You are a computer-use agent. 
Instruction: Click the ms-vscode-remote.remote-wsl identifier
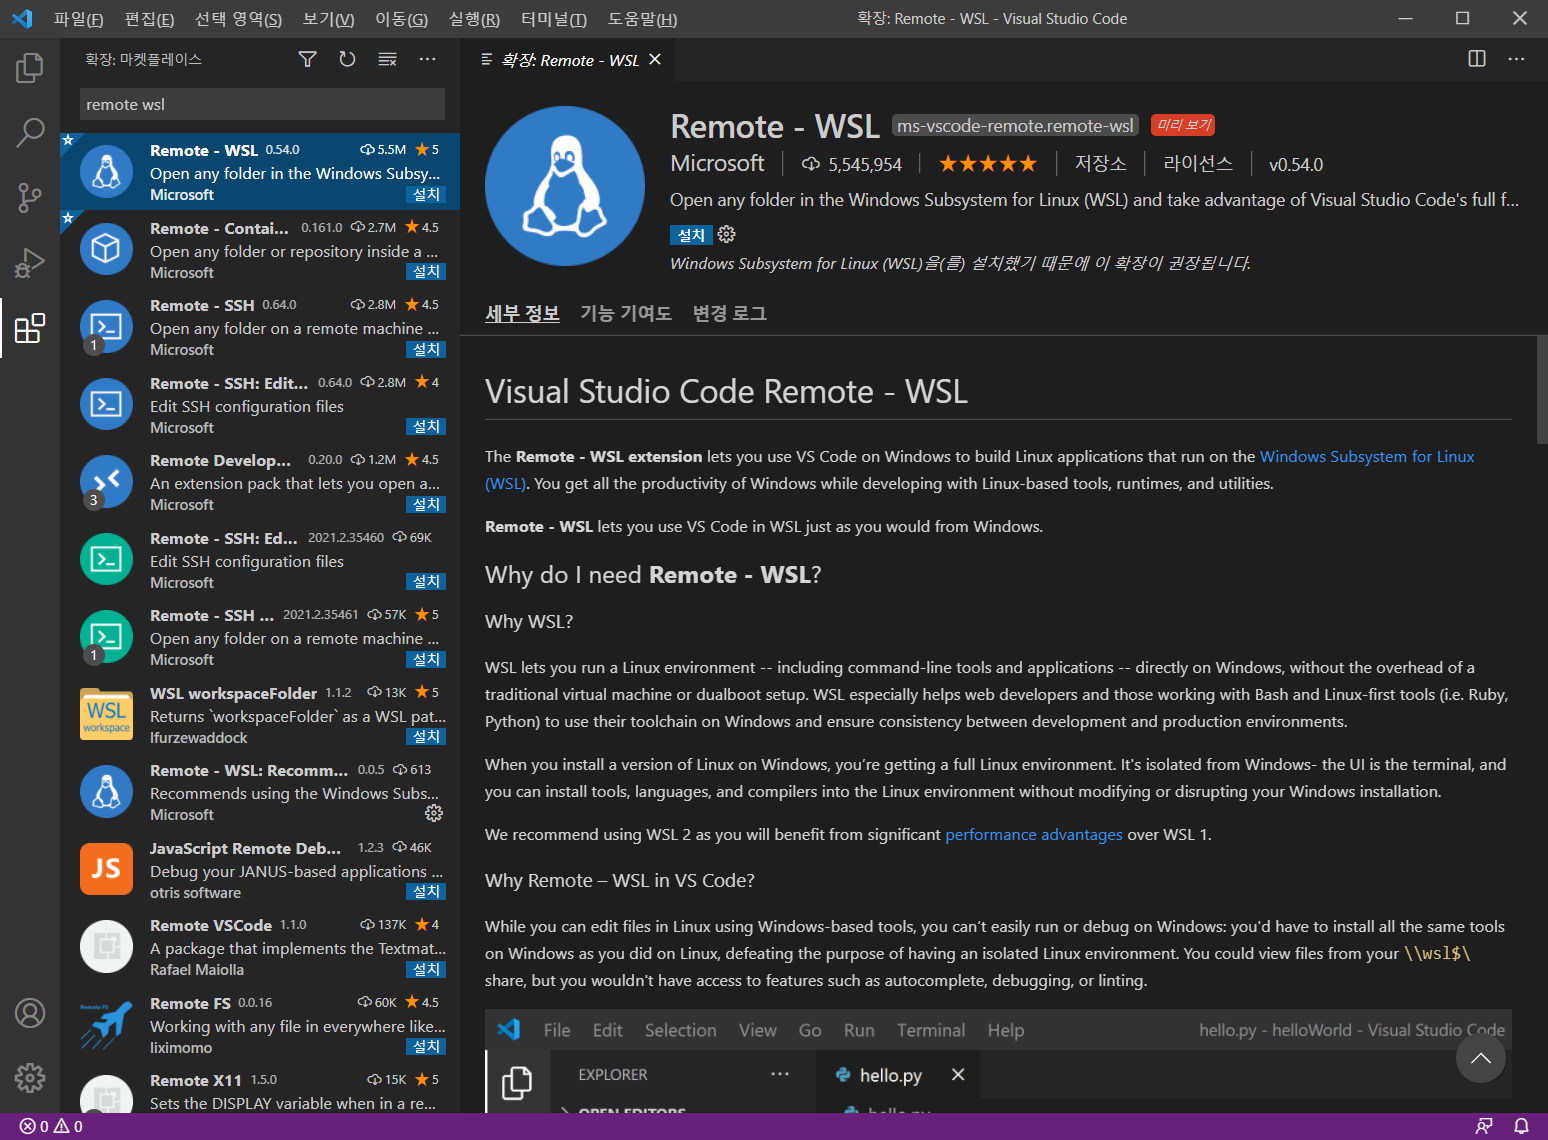pos(1015,126)
